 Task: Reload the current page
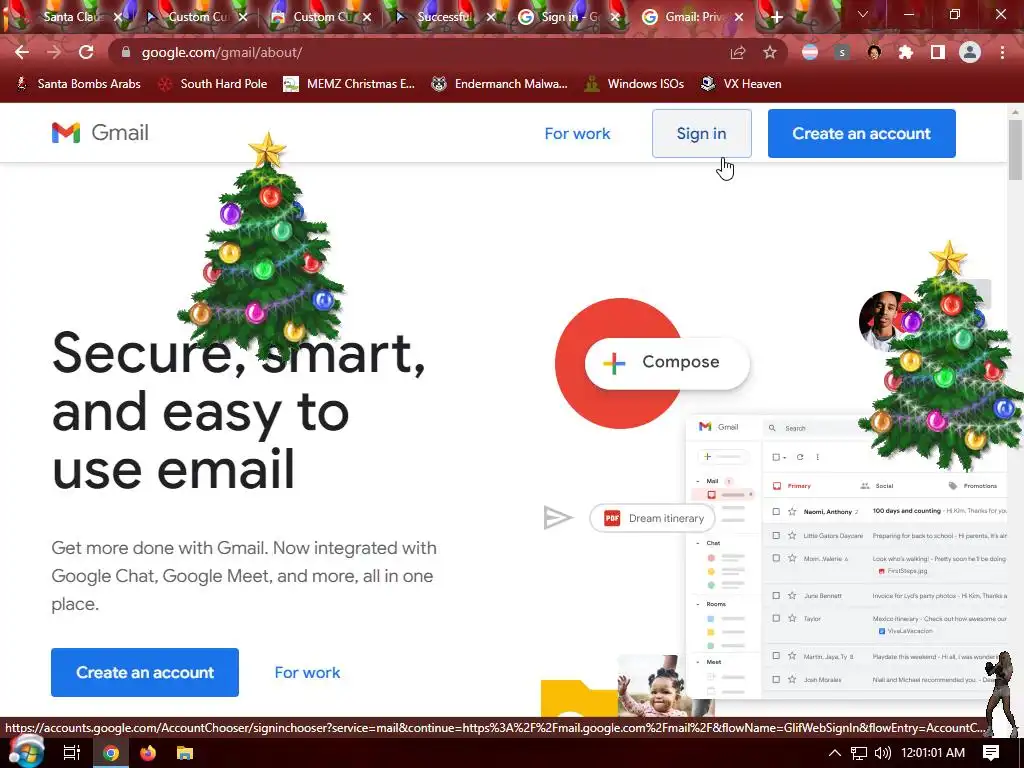pos(86,52)
